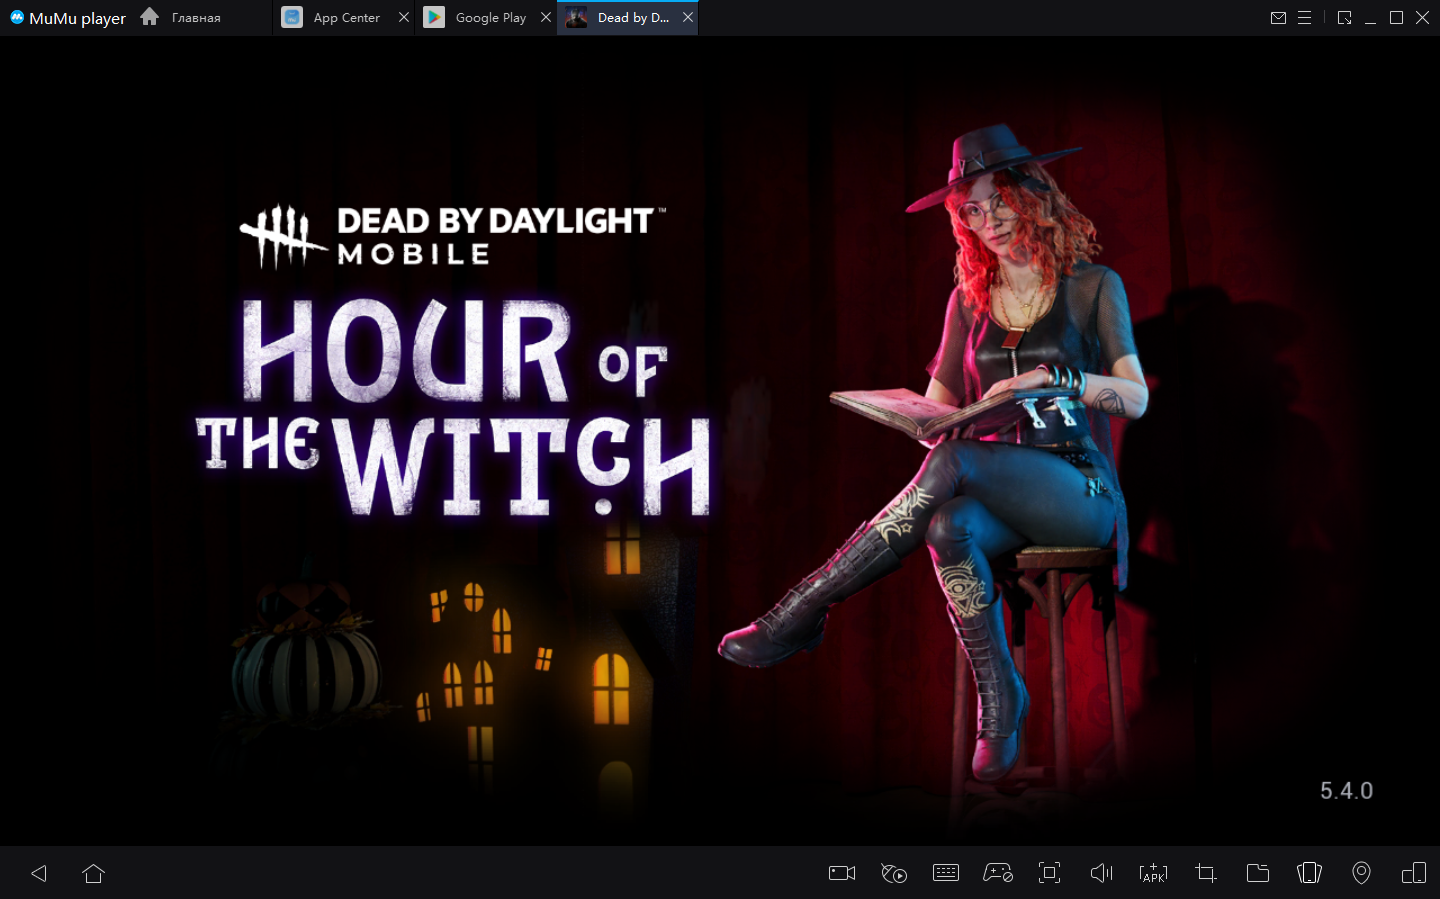Open the shared folder icon
The width and height of the screenshot is (1440, 899).
coord(1258,873)
